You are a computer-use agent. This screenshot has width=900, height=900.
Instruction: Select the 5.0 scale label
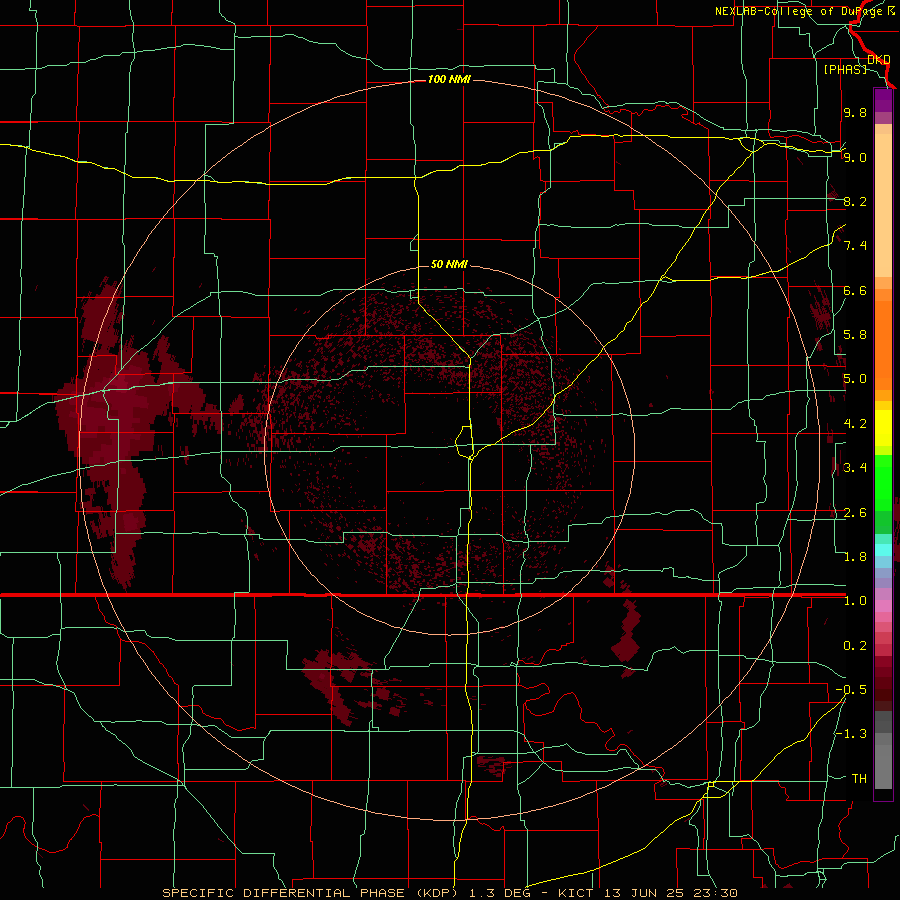855,379
